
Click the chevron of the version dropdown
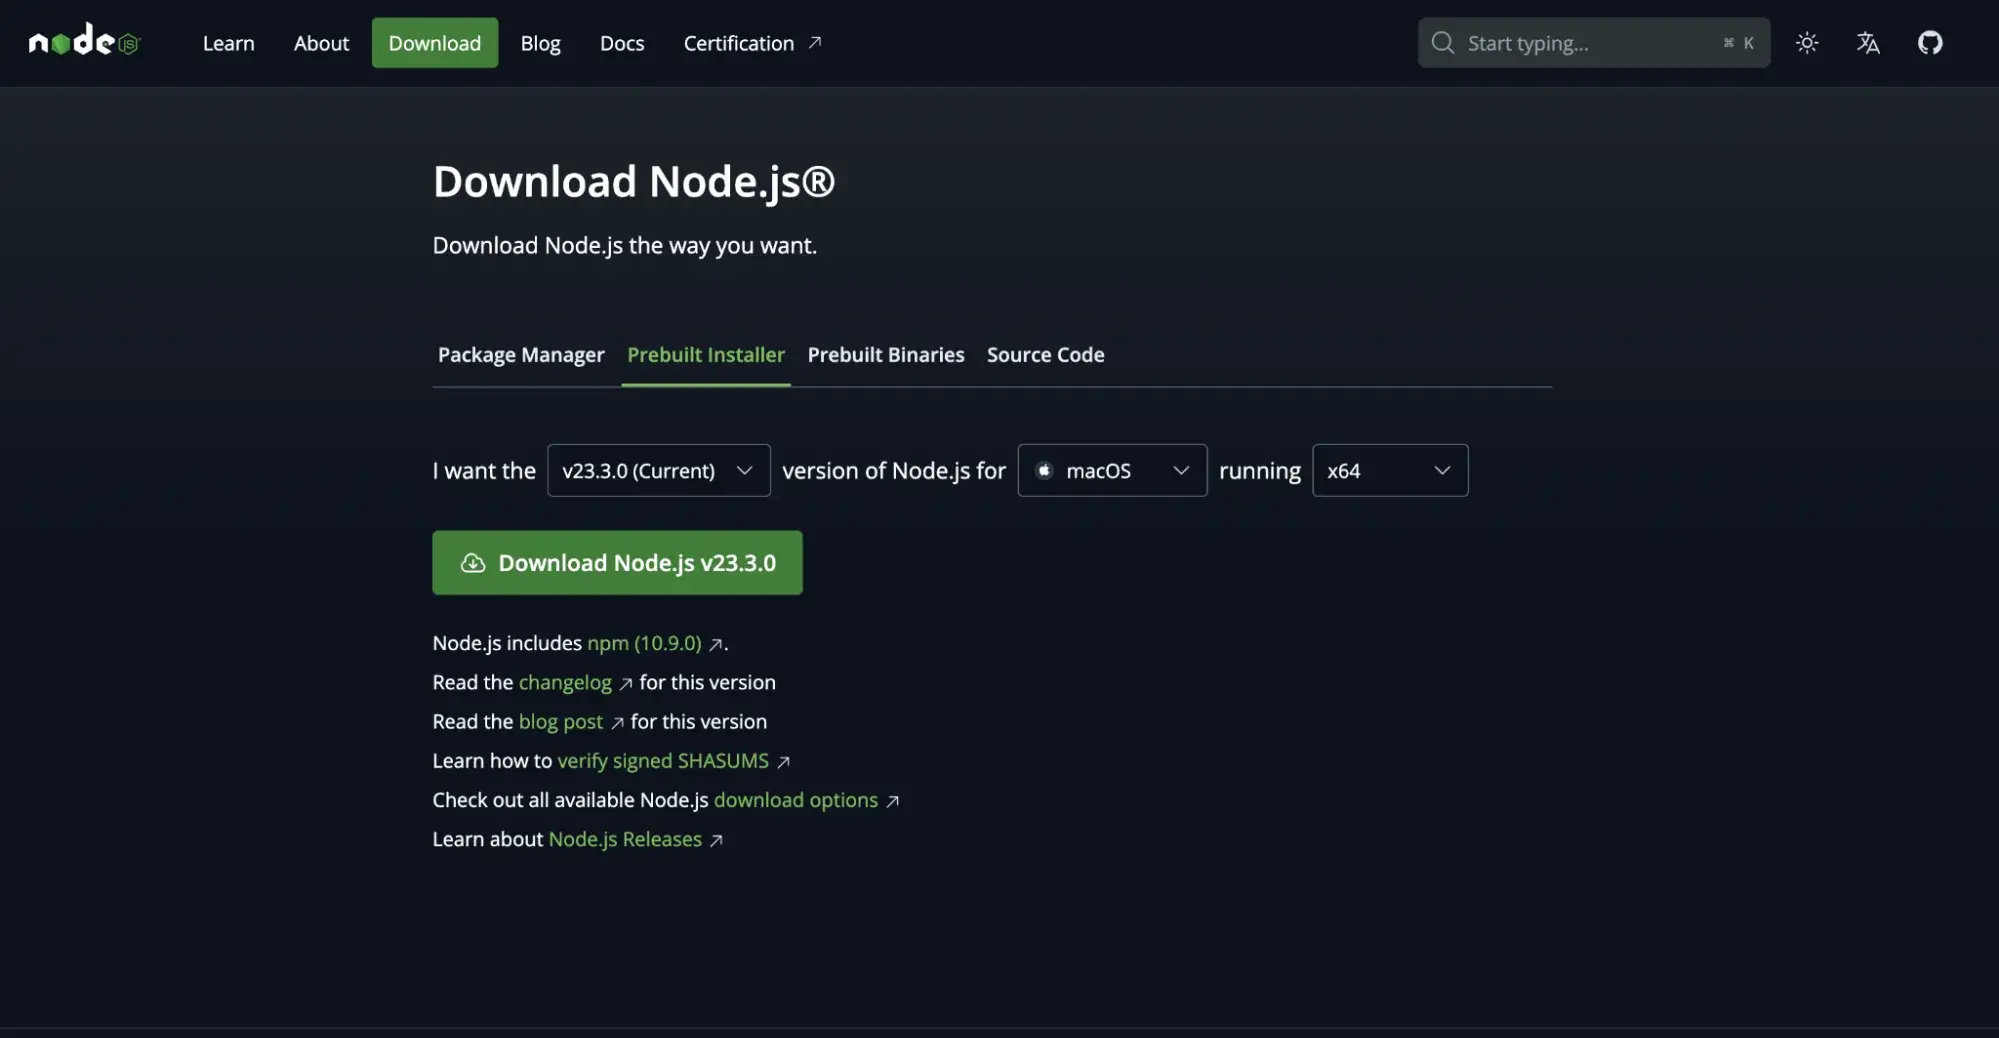pos(744,470)
